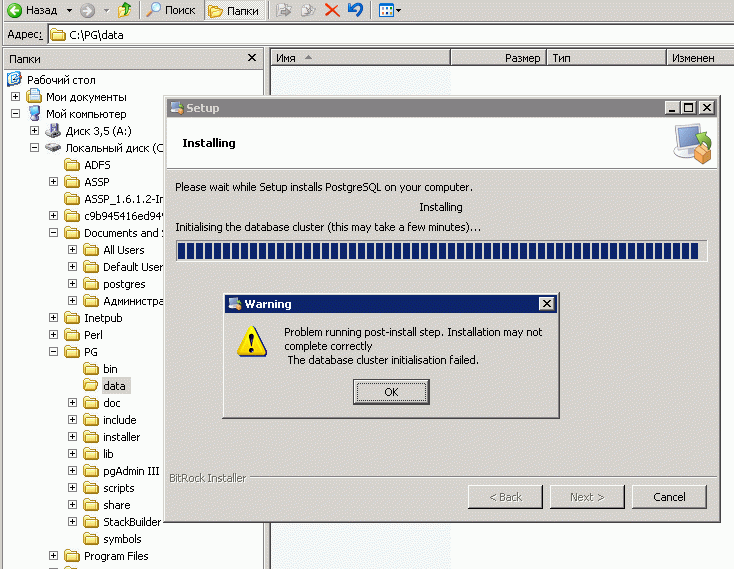Expand All Users folder node
Viewport: 734px width, 569px height.
click(73, 249)
